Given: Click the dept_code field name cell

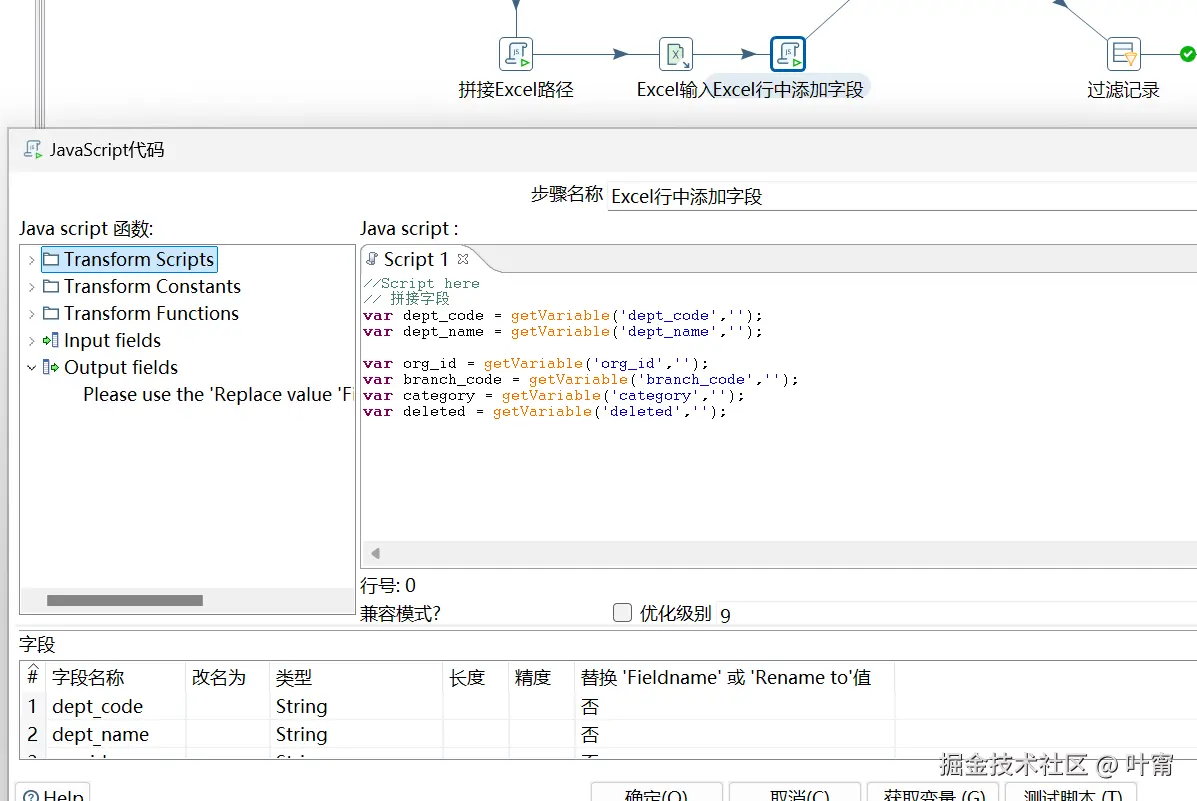Looking at the screenshot, I should [x=116, y=706].
